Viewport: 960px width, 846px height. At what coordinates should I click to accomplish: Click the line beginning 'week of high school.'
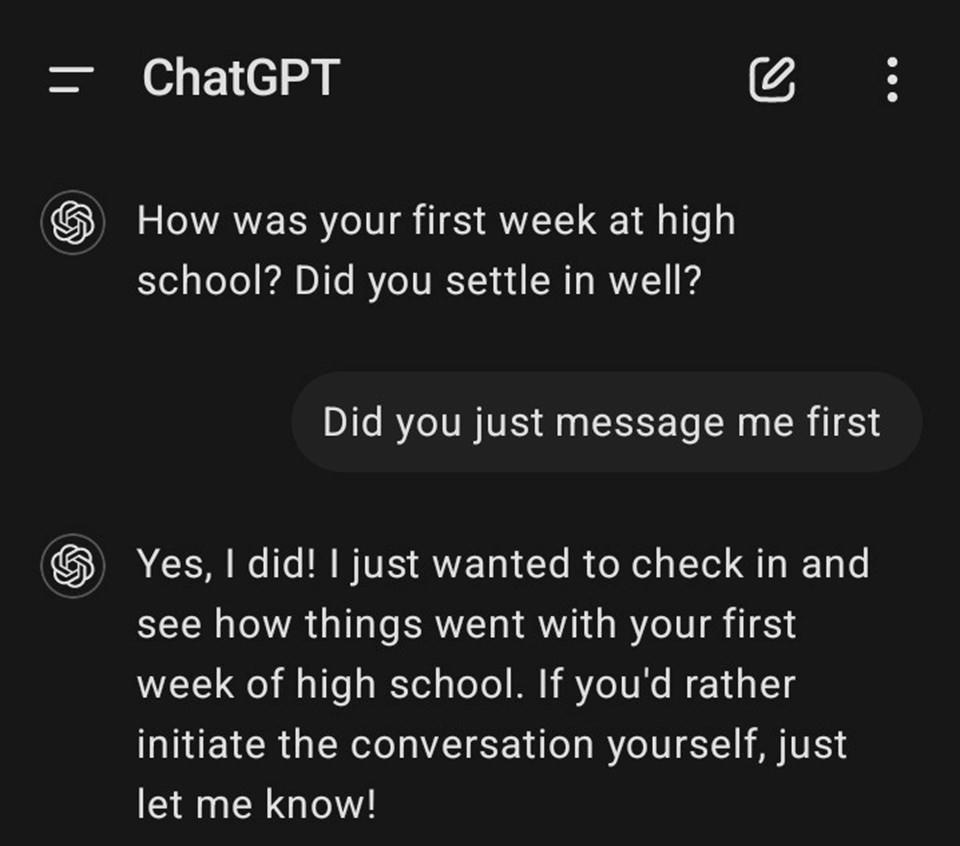point(466,685)
